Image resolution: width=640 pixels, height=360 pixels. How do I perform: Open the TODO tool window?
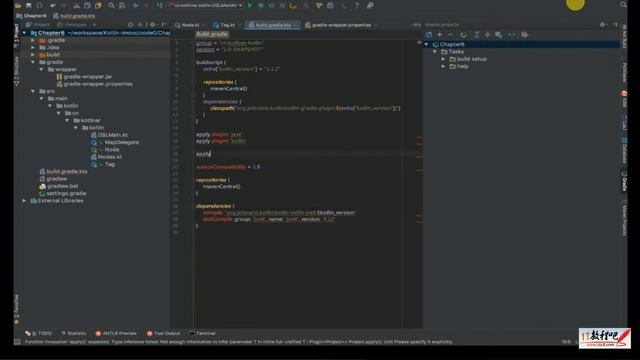[38, 333]
